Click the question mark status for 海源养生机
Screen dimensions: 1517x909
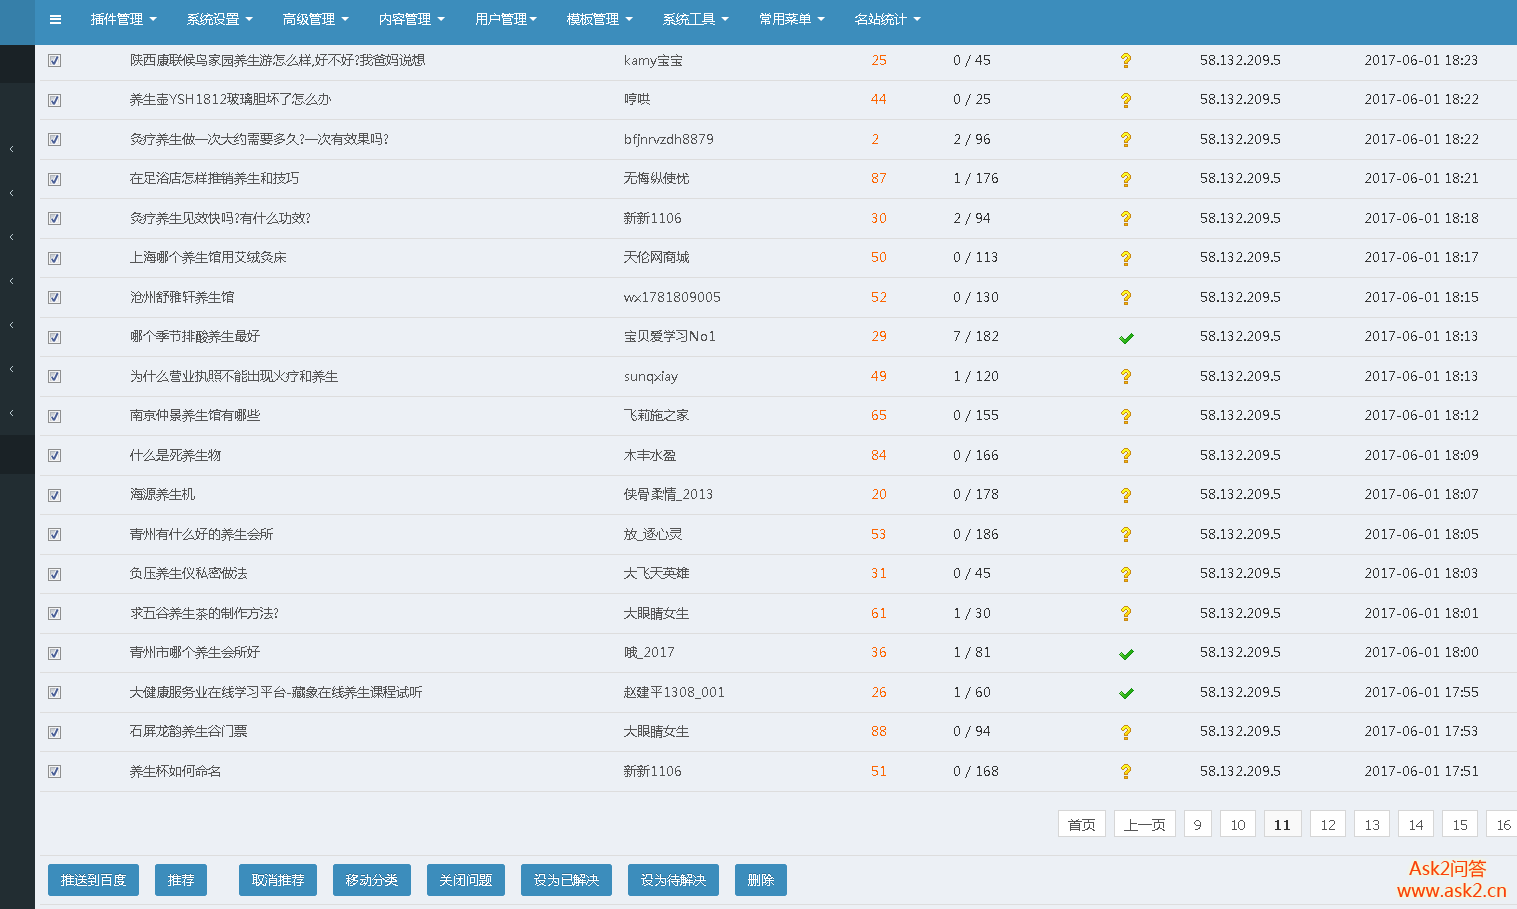[1126, 496]
